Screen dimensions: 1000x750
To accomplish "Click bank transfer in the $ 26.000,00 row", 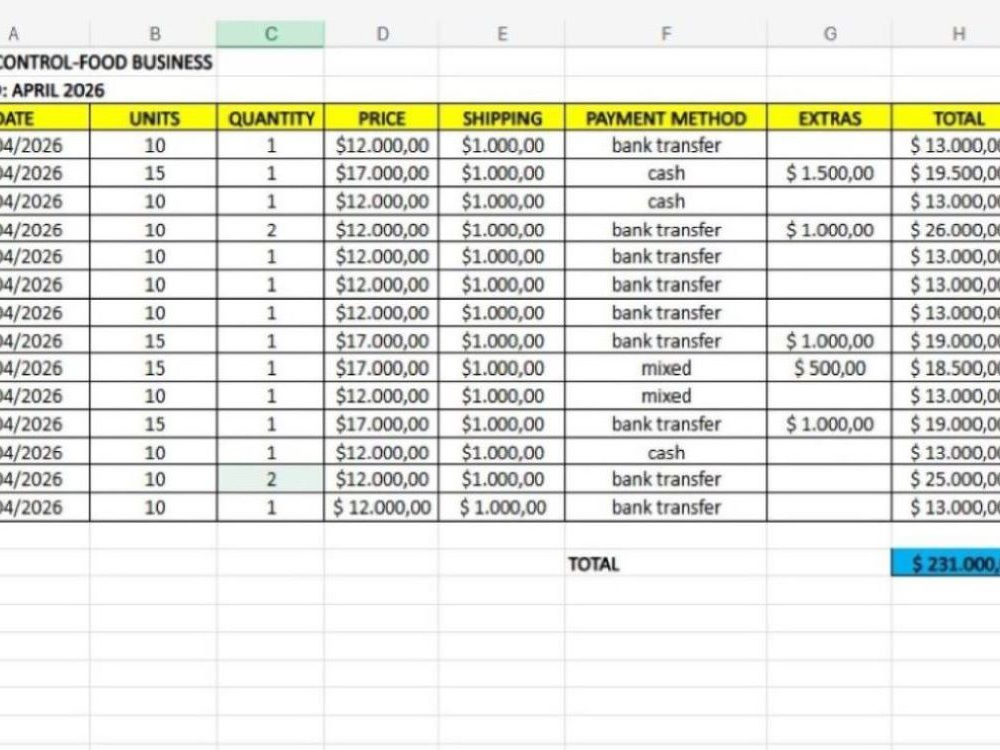I will tap(666, 229).
